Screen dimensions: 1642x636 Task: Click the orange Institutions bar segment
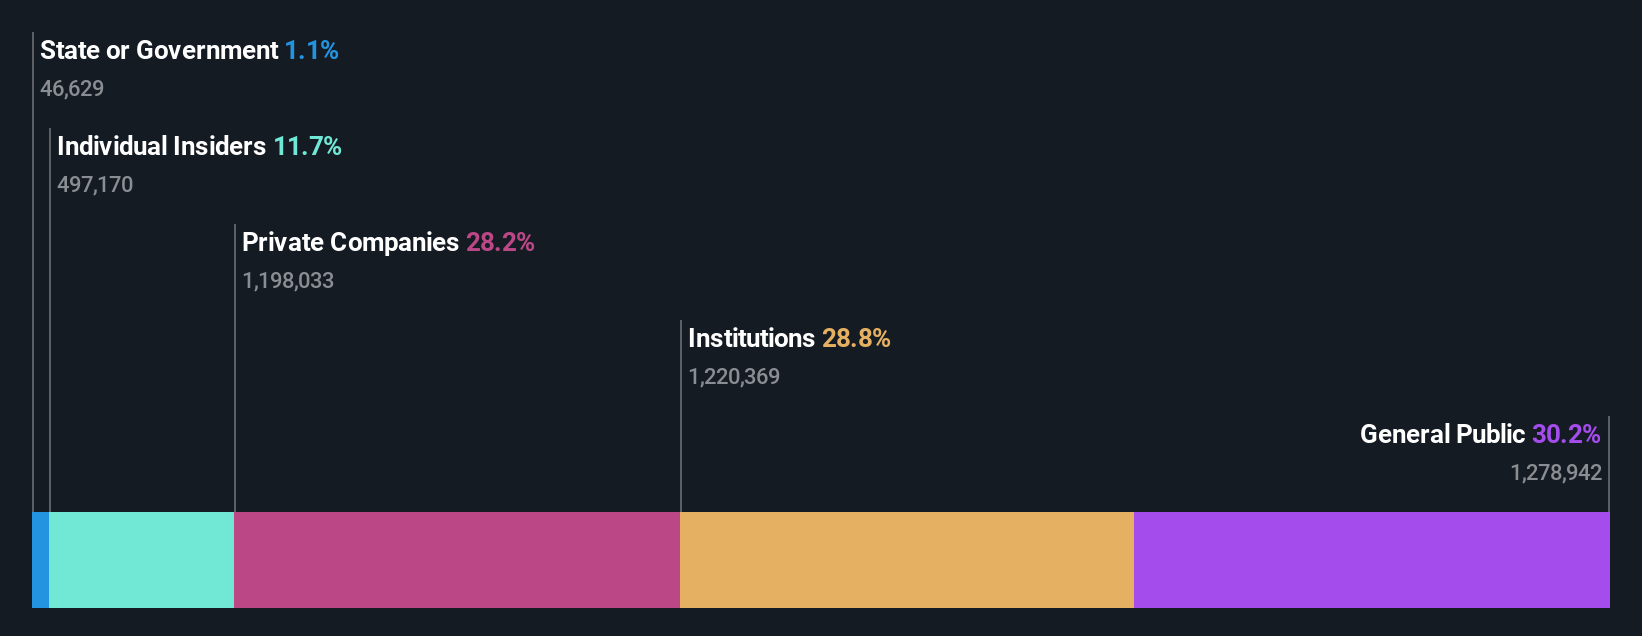pos(906,560)
